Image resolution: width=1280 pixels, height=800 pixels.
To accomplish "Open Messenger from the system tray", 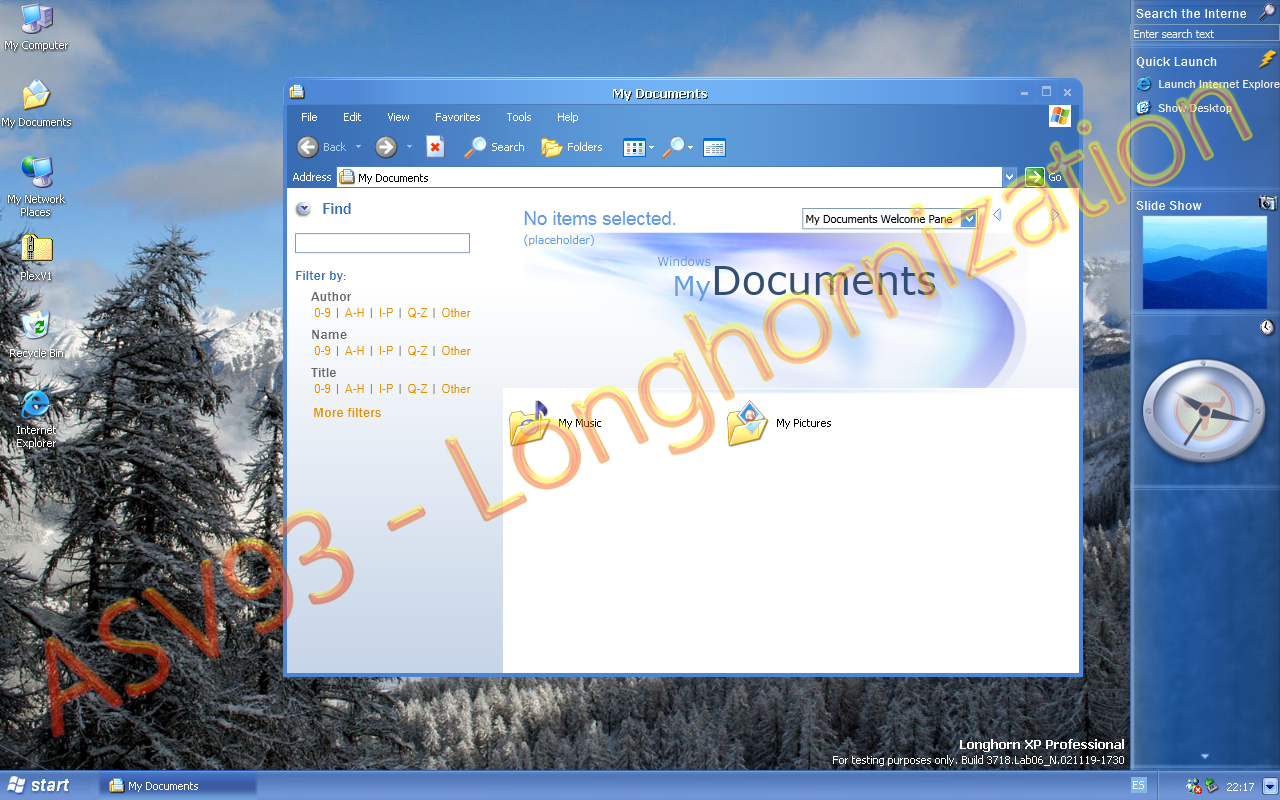I will tap(1194, 786).
